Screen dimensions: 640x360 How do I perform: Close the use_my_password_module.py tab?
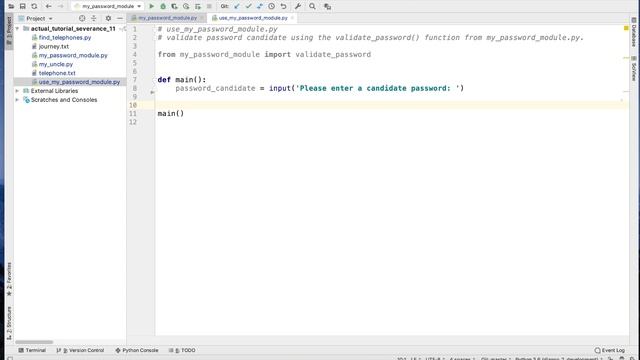pyautogui.click(x=292, y=18)
